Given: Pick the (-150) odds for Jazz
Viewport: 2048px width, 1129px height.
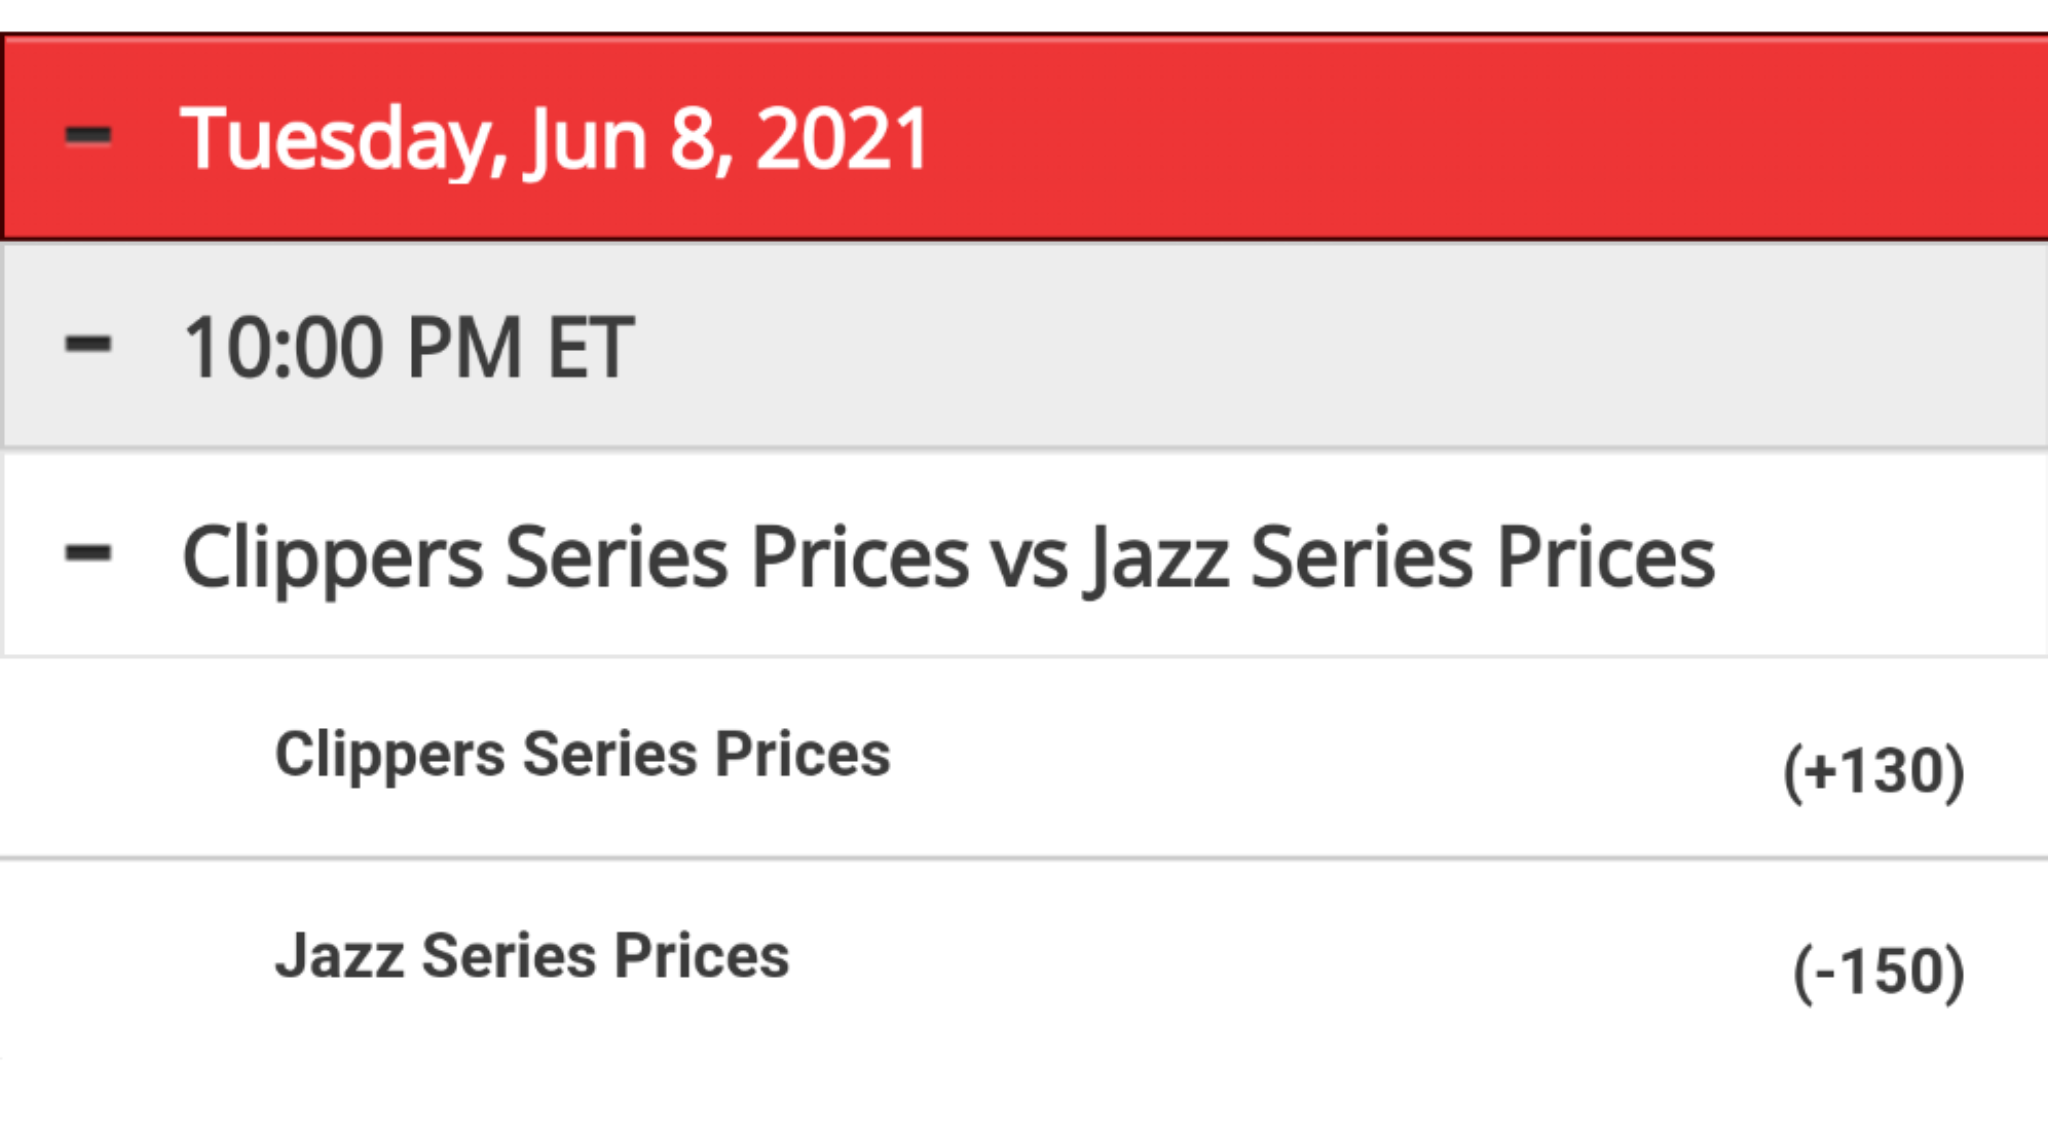Looking at the screenshot, I should point(1879,972).
